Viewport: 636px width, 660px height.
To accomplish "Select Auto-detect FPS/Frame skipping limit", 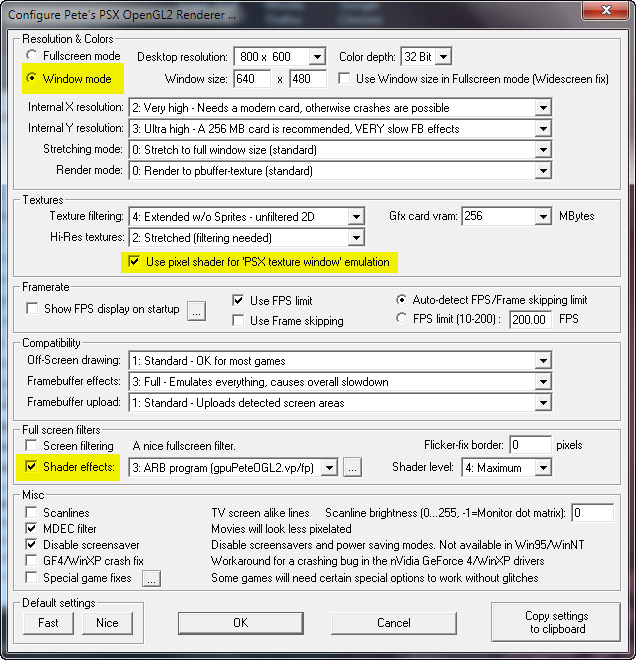I will pos(402,300).
